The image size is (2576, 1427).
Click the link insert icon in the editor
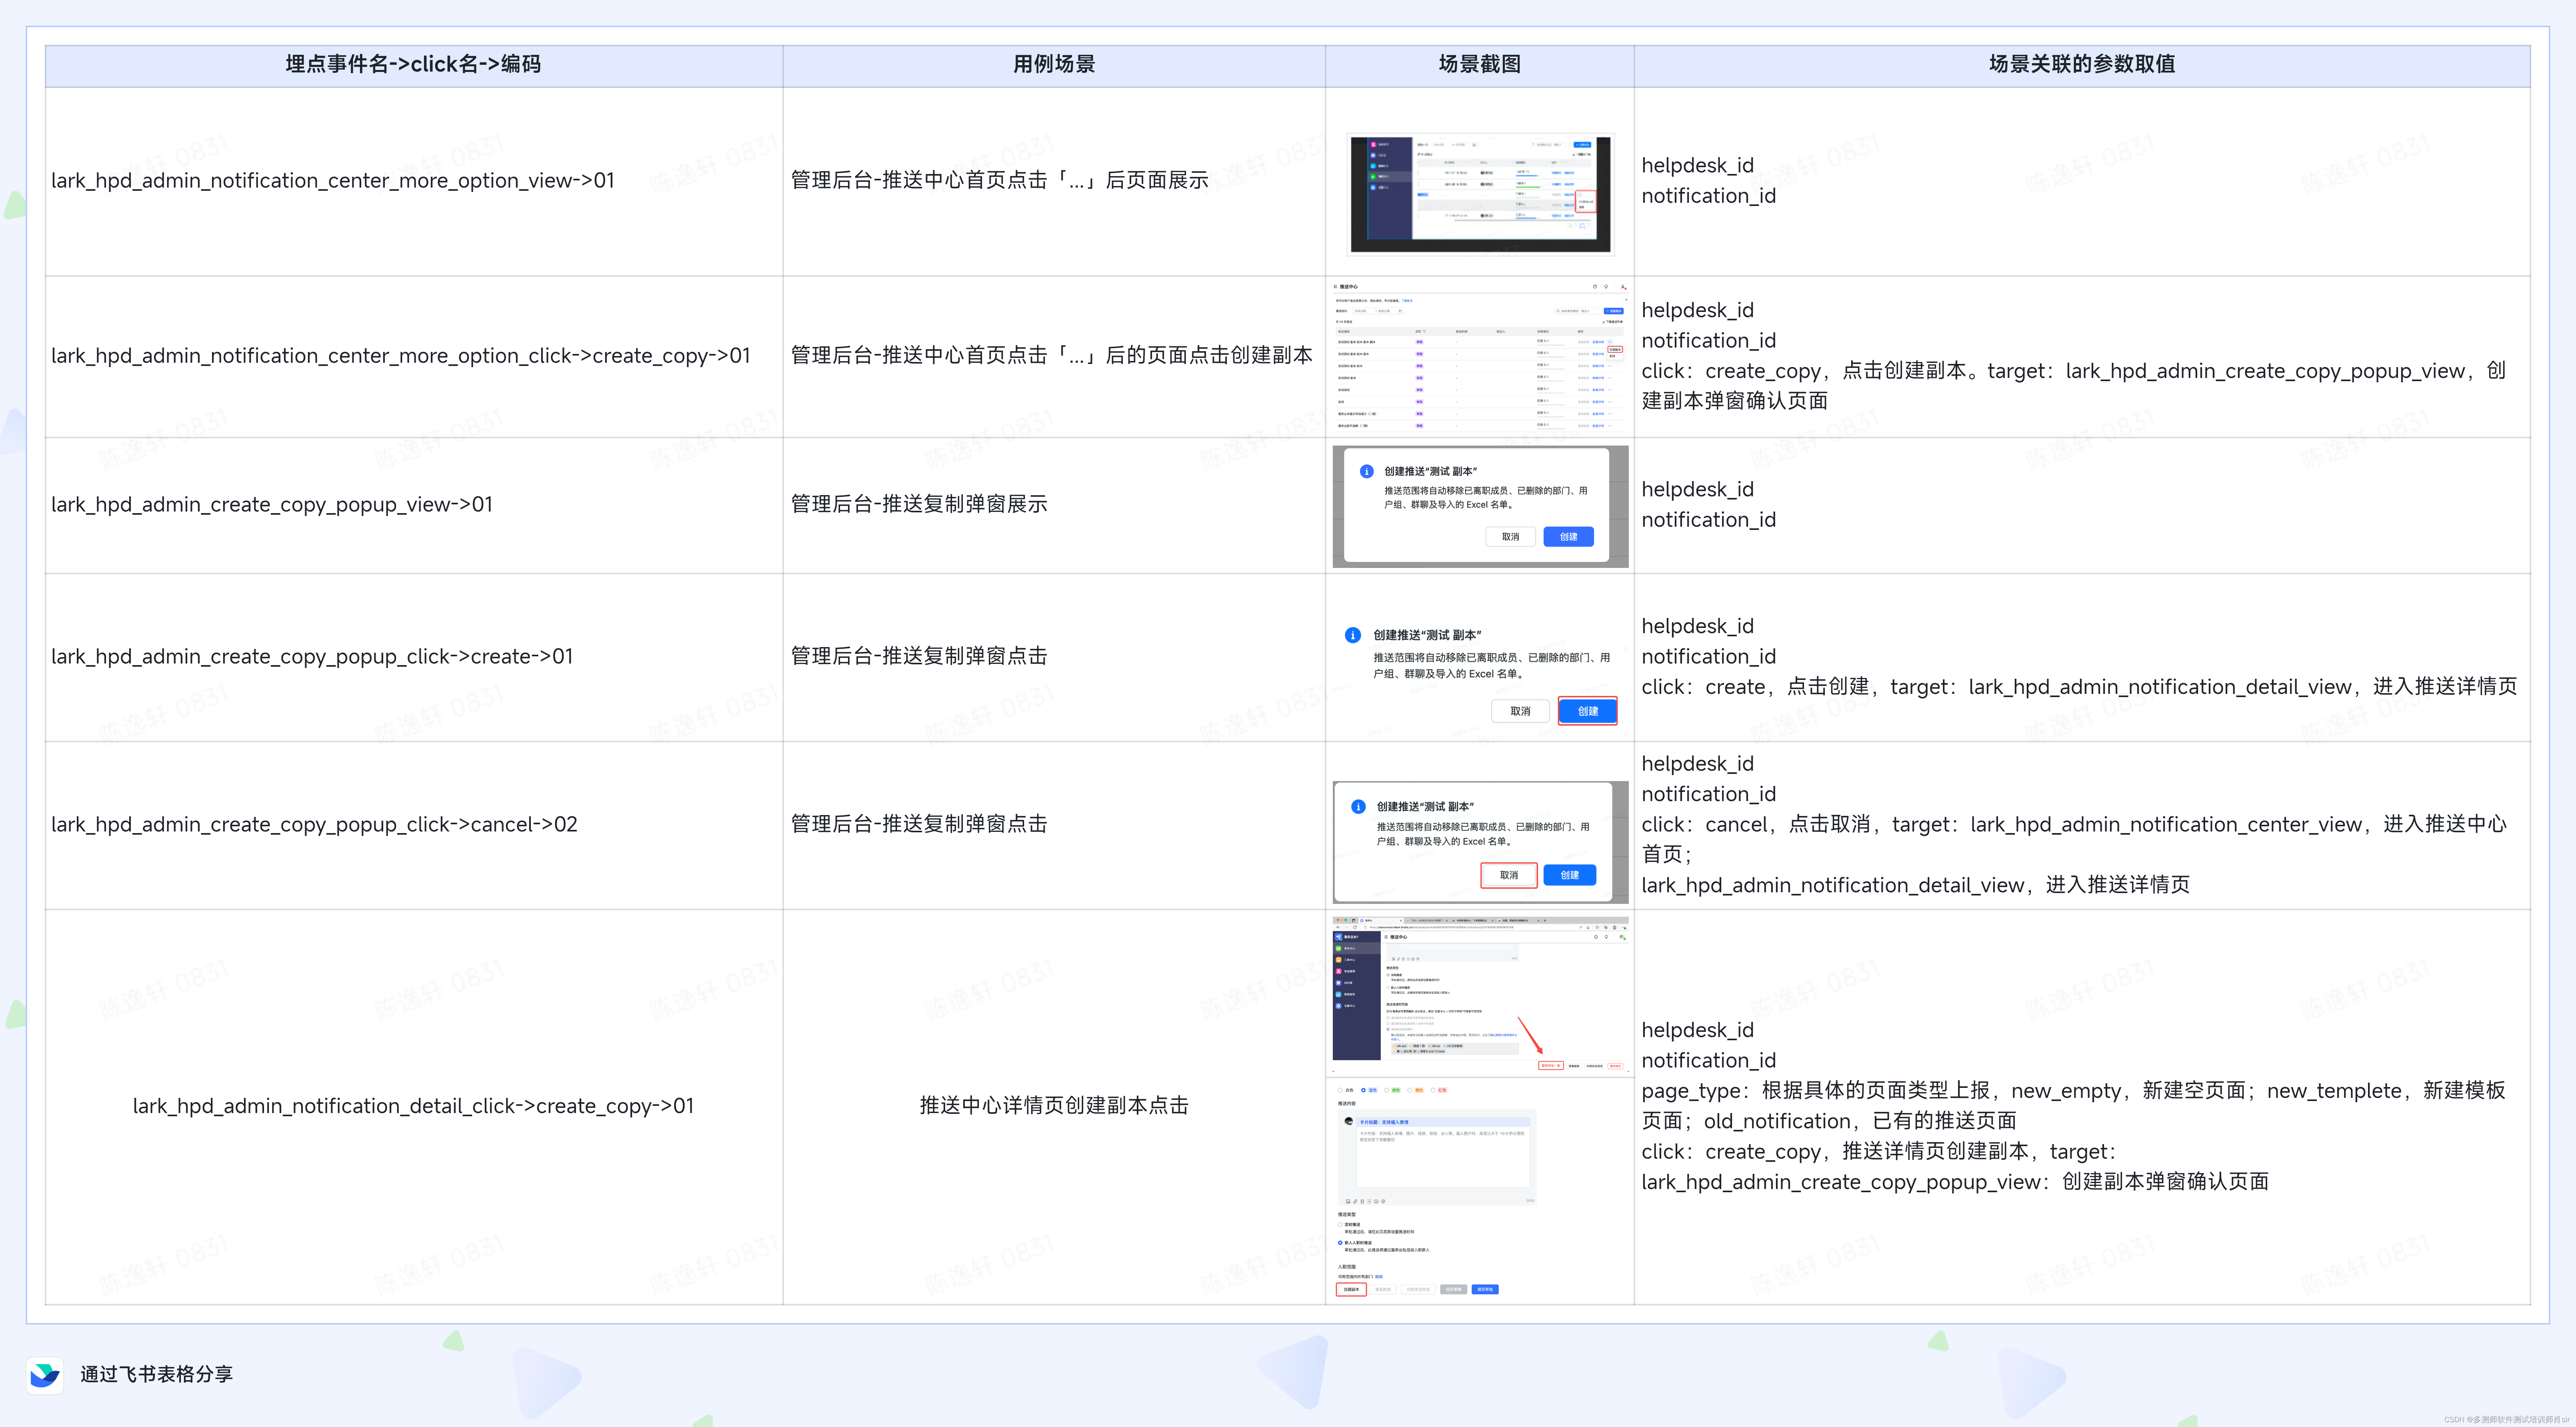click(1355, 1202)
